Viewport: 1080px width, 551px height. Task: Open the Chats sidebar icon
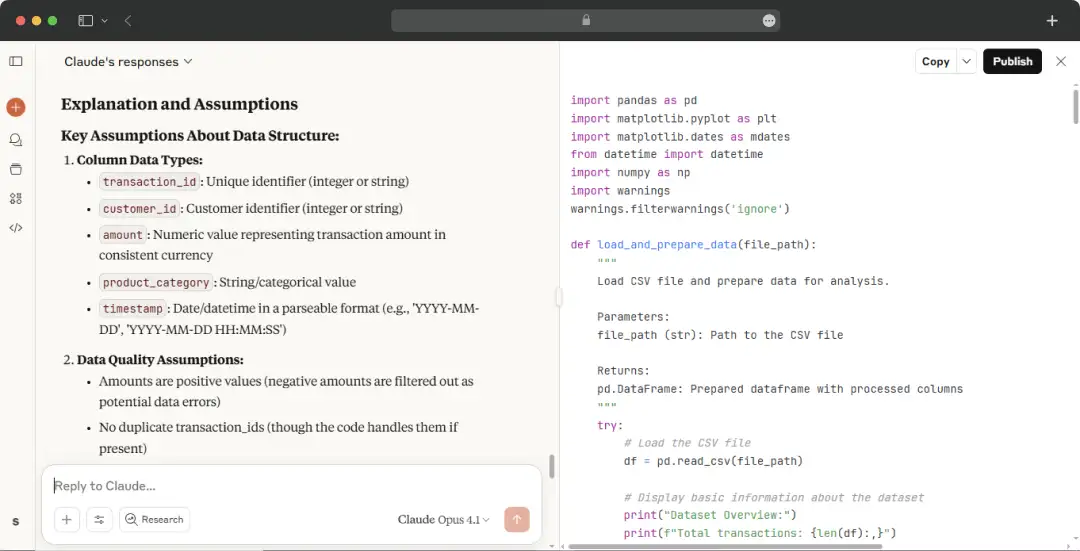point(16,140)
